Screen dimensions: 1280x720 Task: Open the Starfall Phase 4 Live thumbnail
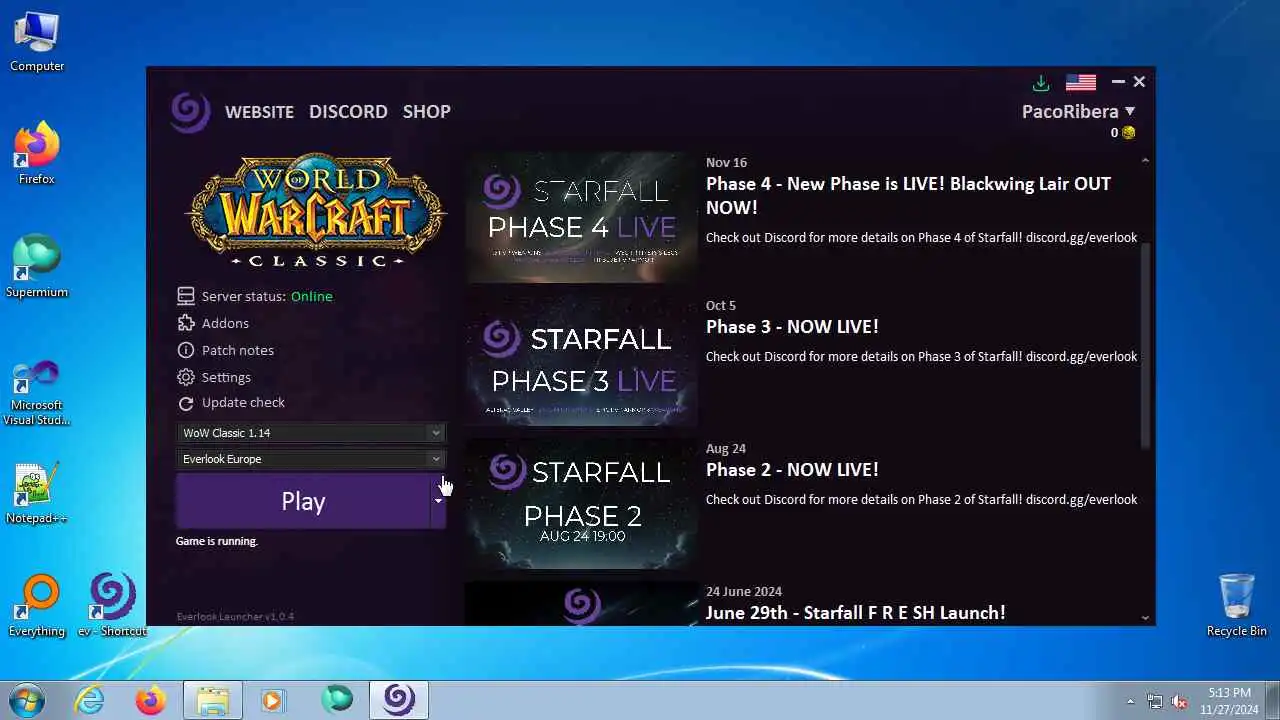click(x=582, y=217)
